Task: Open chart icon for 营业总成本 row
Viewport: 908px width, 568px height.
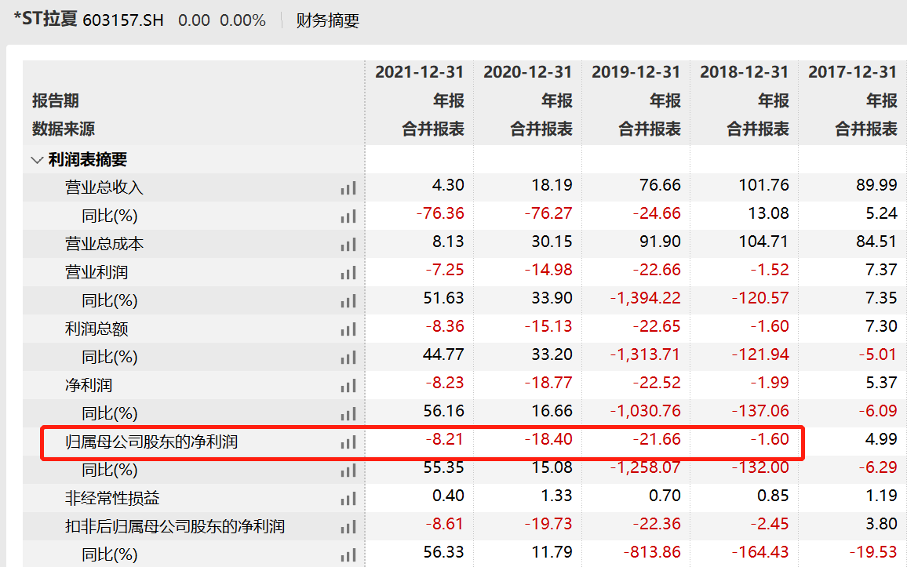Action: 347,244
